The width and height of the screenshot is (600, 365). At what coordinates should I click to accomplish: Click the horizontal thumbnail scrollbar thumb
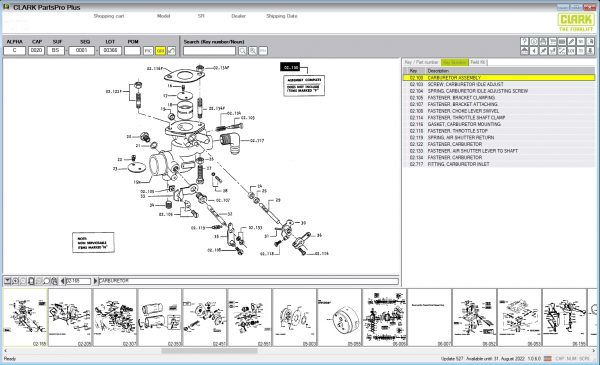tap(209, 351)
